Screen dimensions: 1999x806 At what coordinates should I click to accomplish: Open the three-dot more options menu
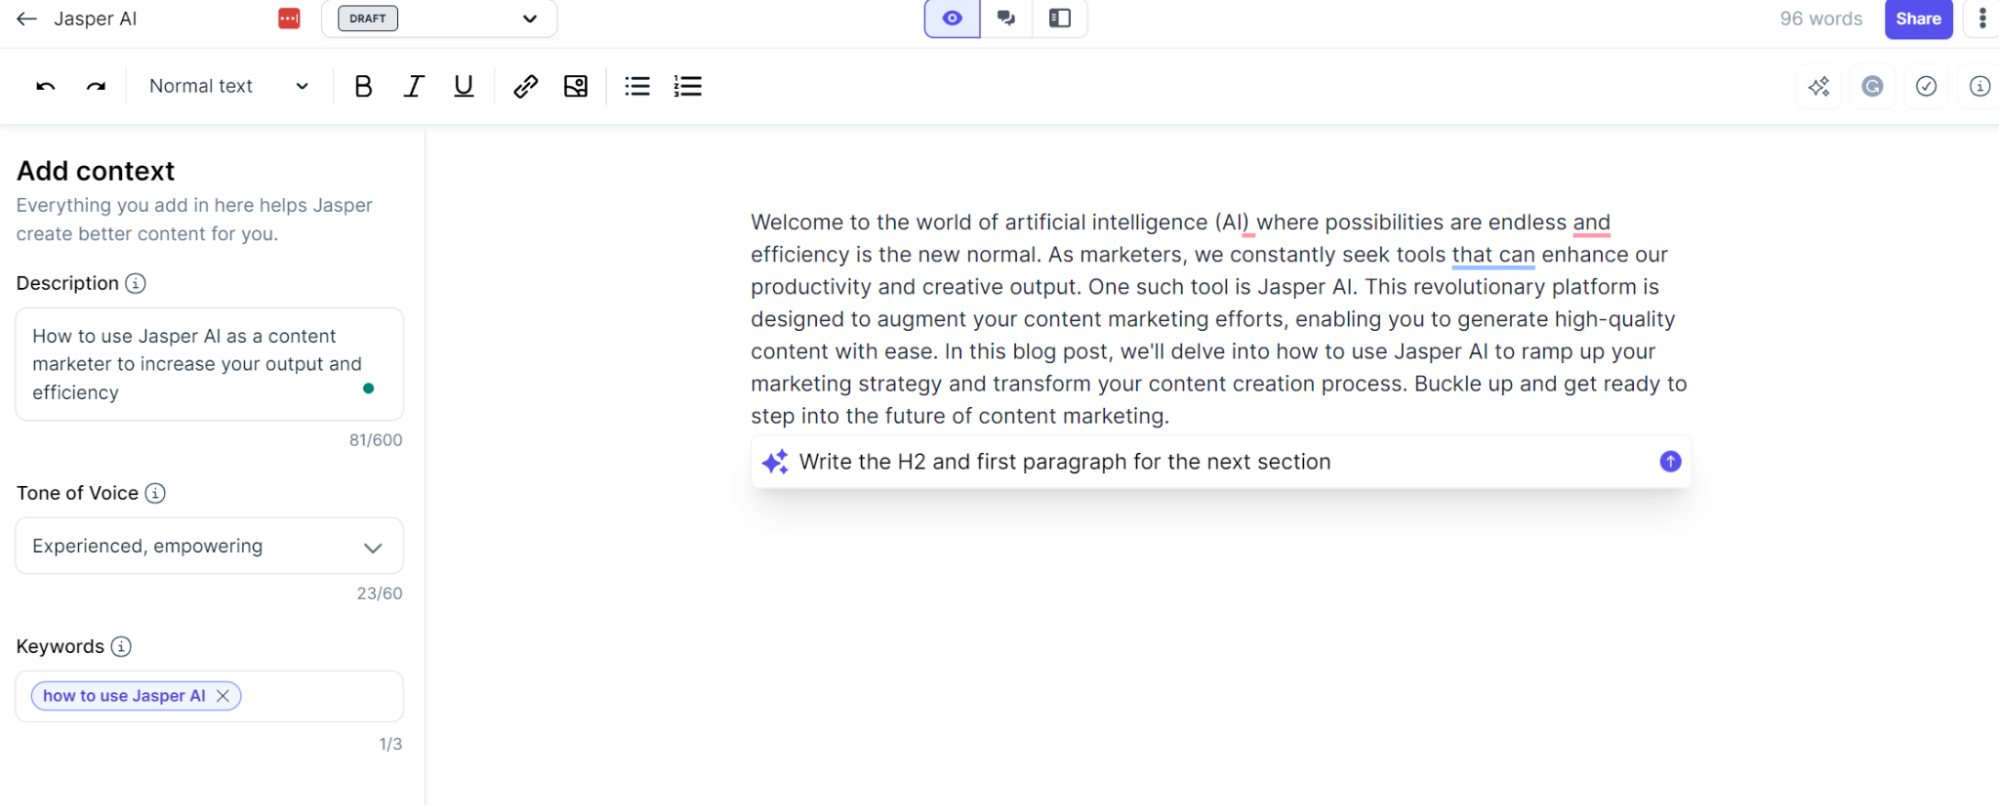[1982, 19]
